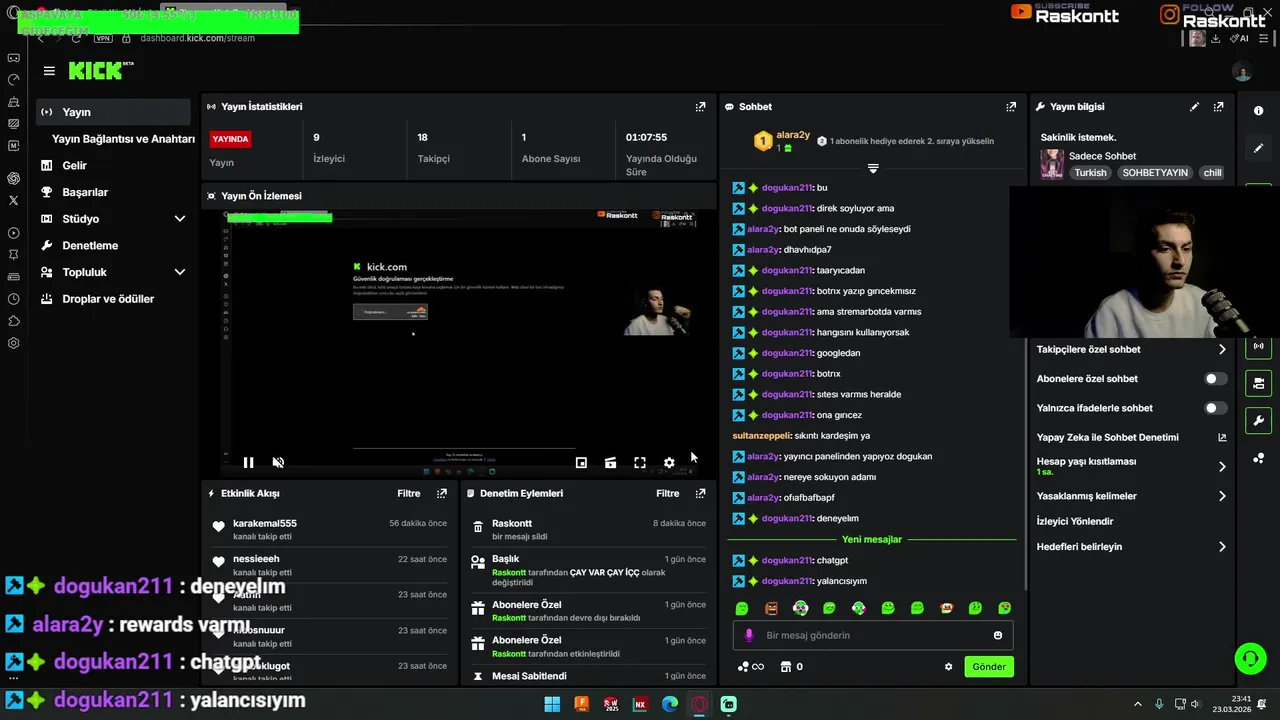The width and height of the screenshot is (1280, 720).
Task: Expand the Topluluk menu
Action: [x=180, y=272]
